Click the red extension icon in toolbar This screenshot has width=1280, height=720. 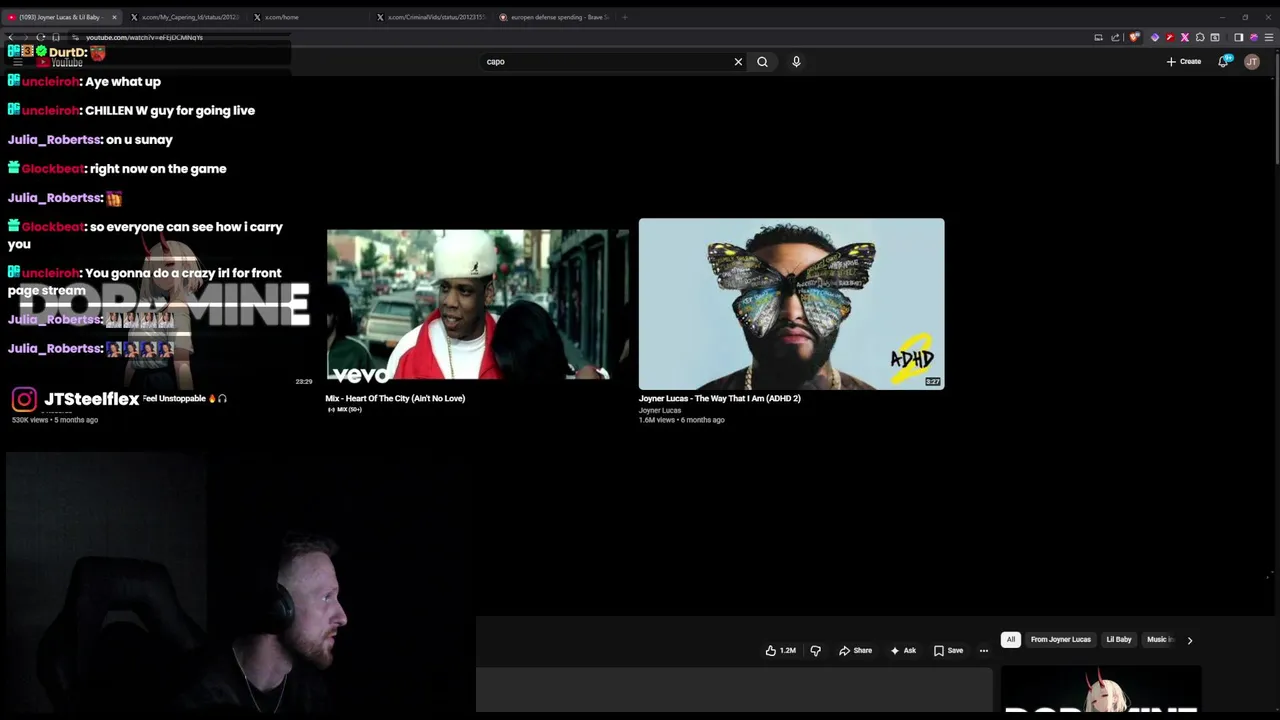coord(1170,37)
